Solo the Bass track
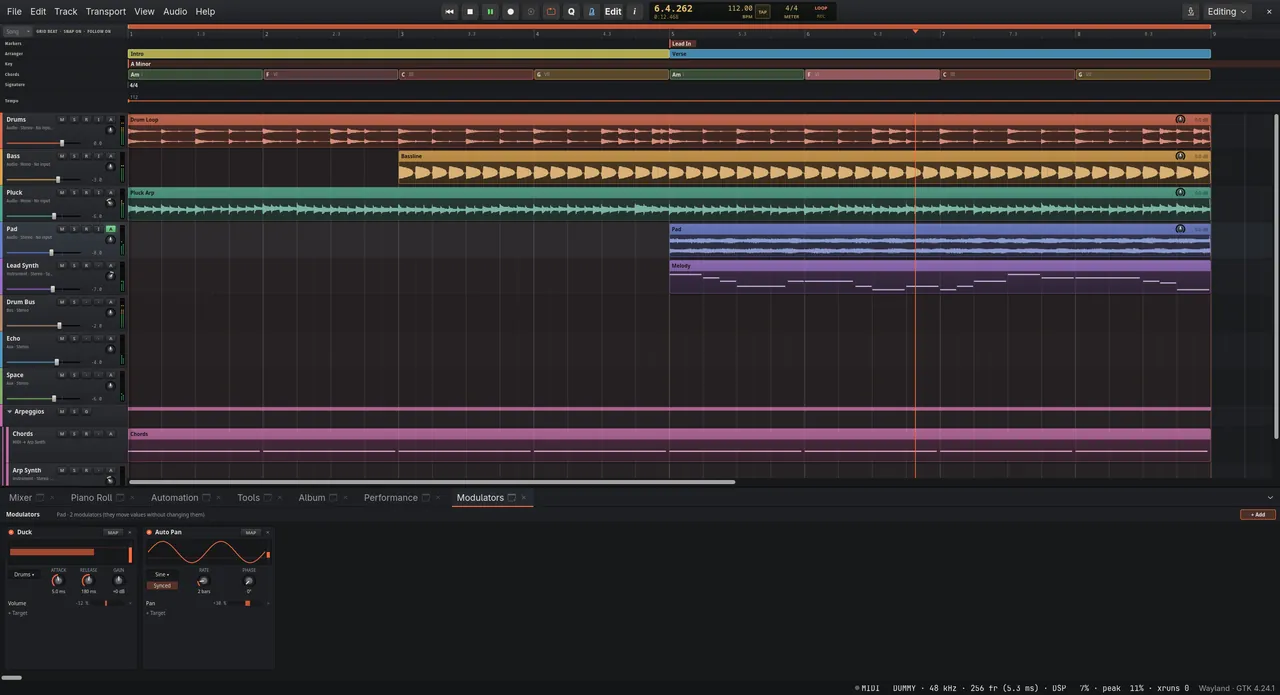This screenshot has width=1280, height=695. (74, 156)
